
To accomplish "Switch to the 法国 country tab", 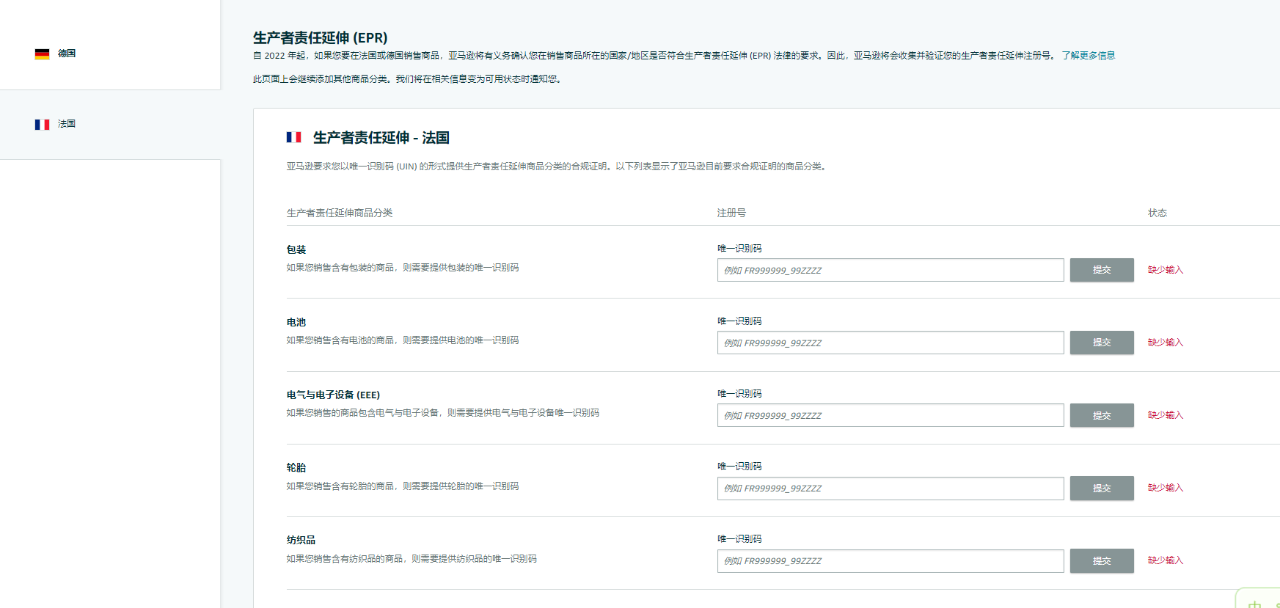I will pos(67,124).
